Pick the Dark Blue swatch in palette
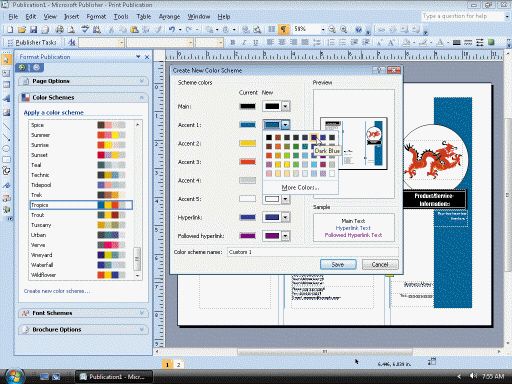Viewport: 512px width, 384px height. (x=314, y=137)
